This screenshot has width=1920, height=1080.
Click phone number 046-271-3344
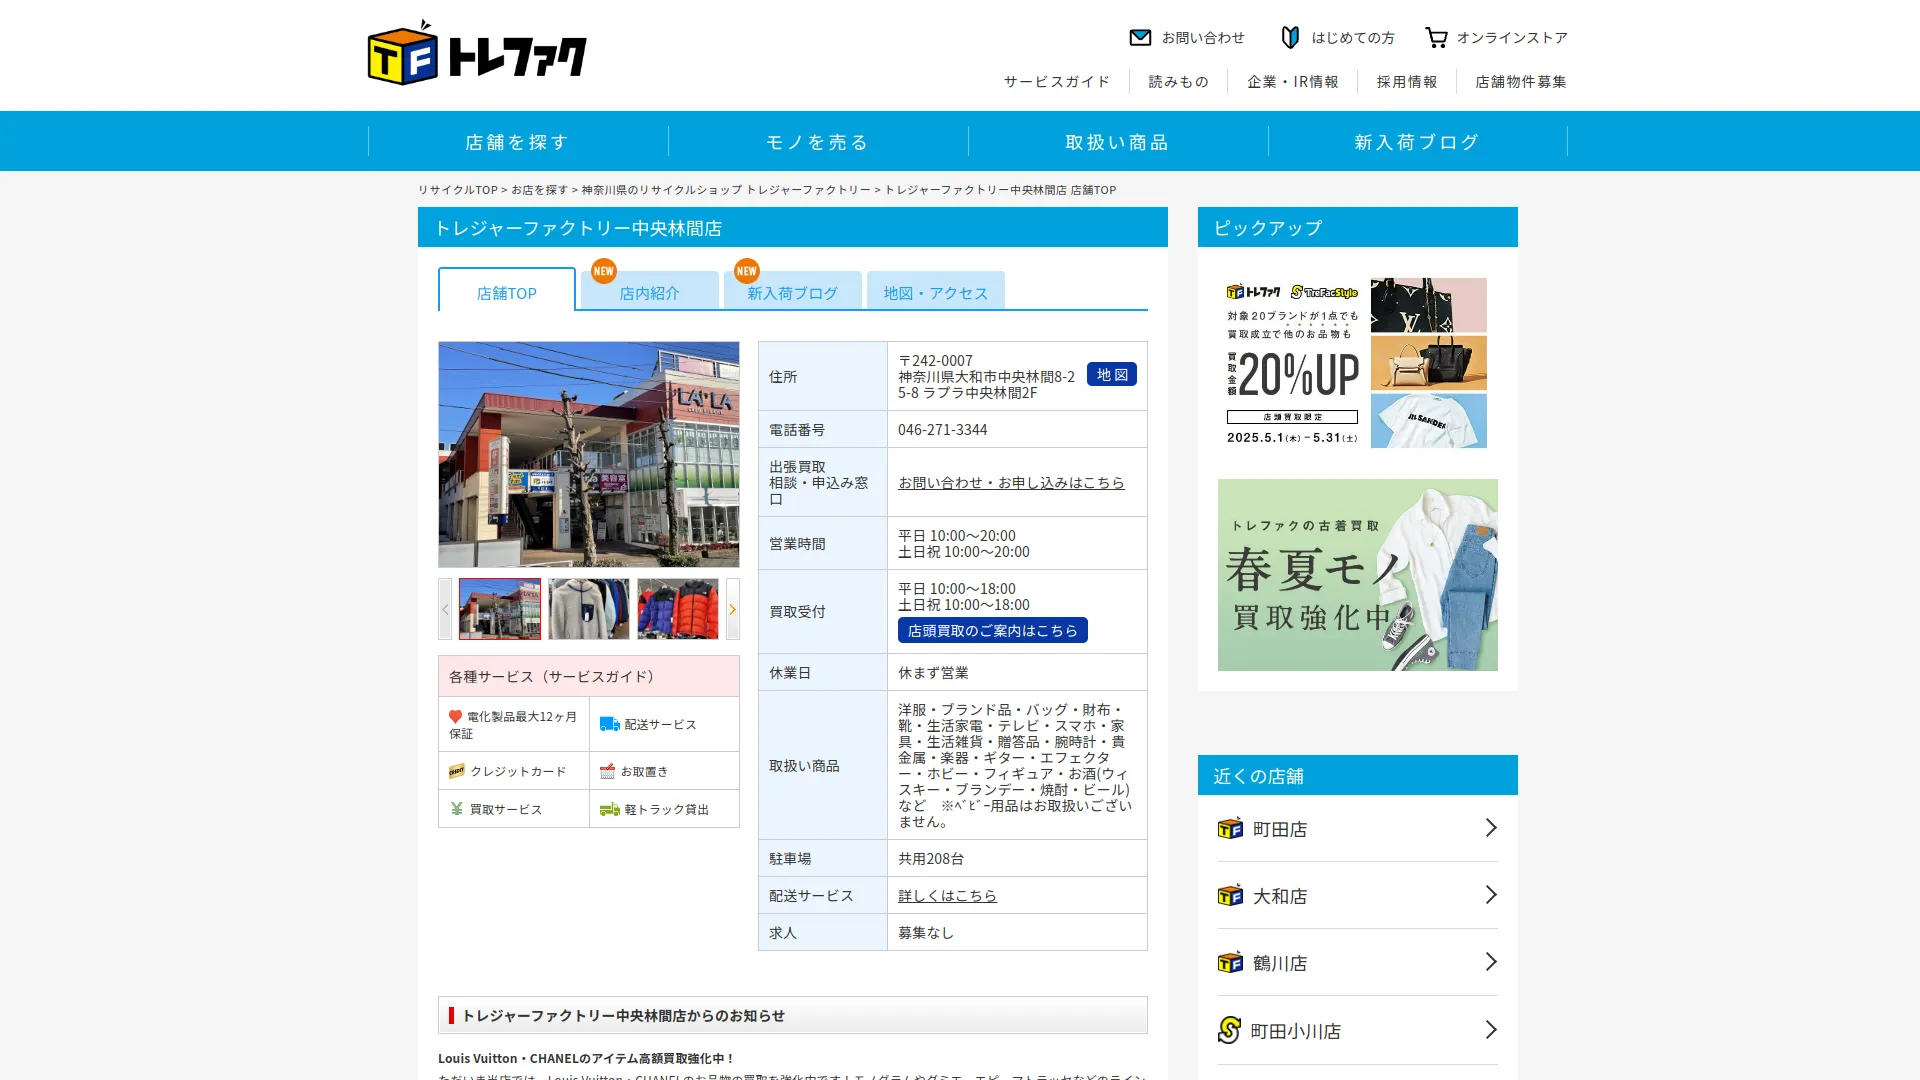942,429
